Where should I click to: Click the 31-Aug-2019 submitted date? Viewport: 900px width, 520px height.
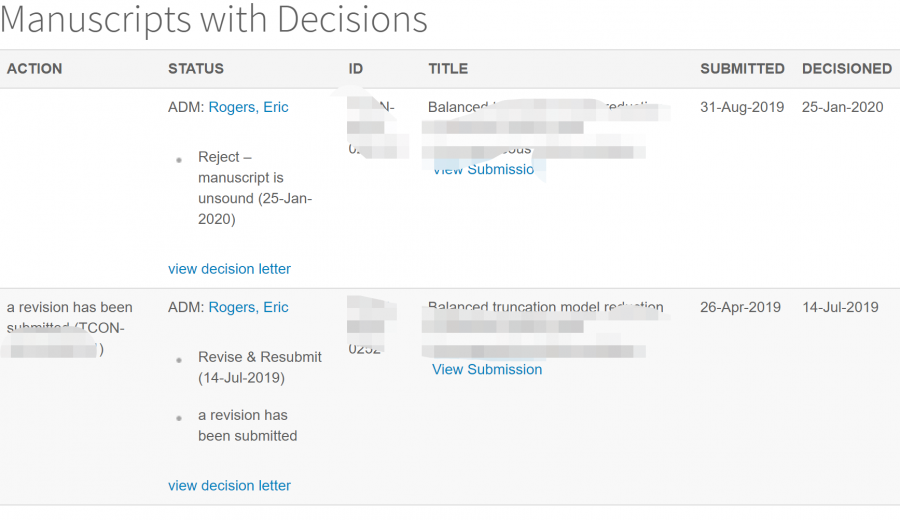tap(742, 107)
